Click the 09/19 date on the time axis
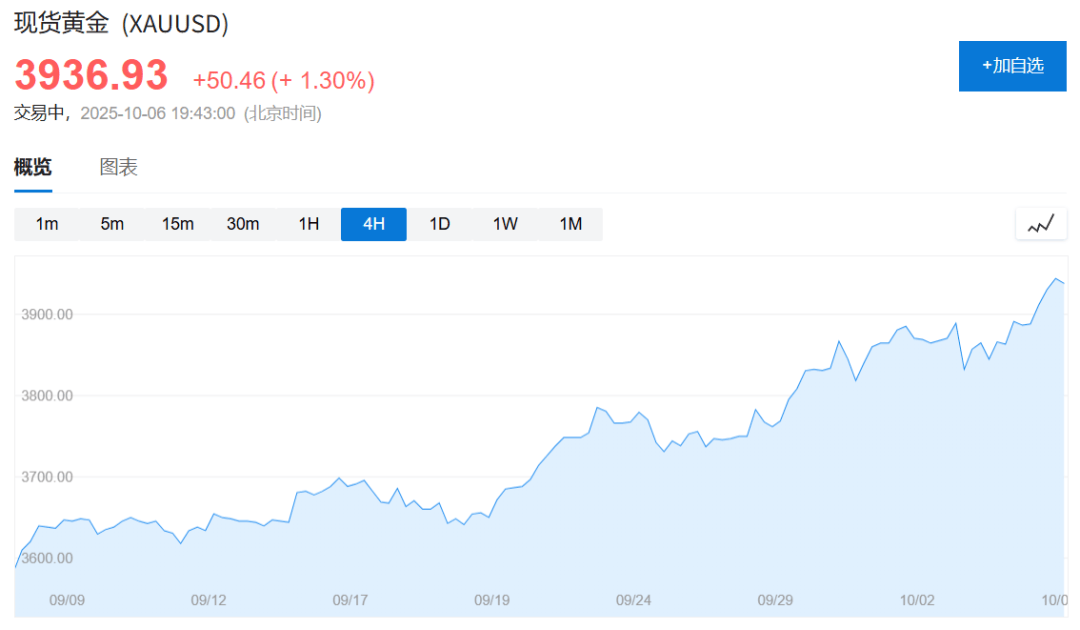 [x=492, y=601]
